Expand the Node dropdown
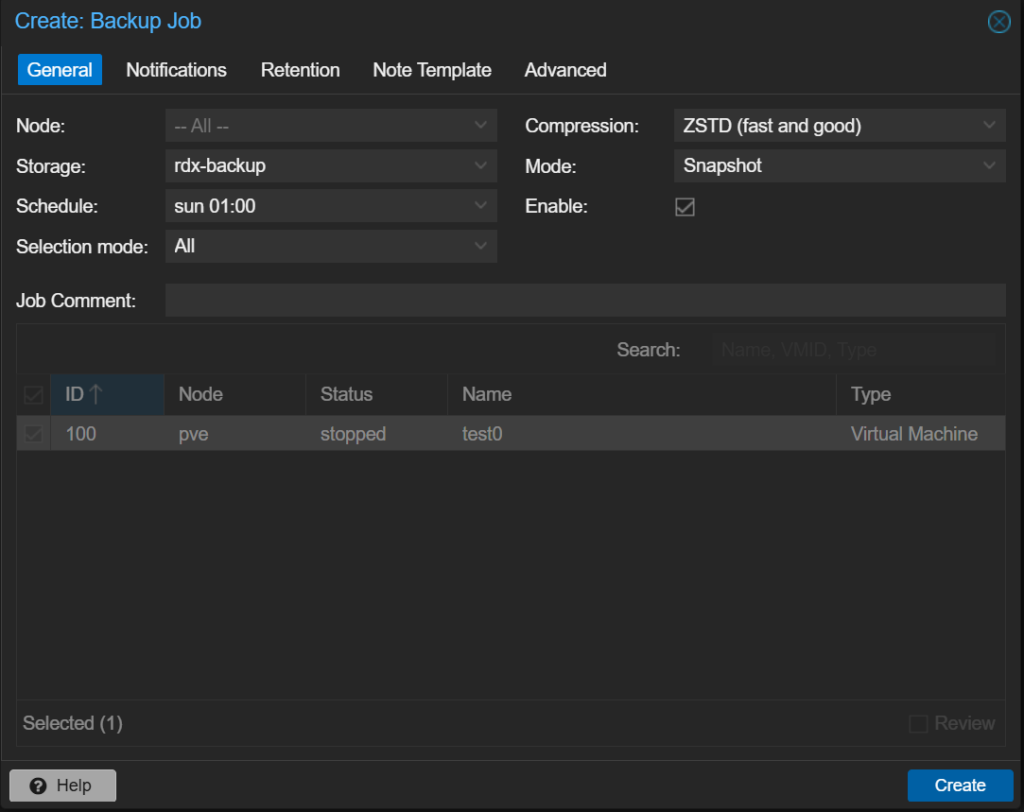This screenshot has height=812, width=1024. (x=480, y=125)
